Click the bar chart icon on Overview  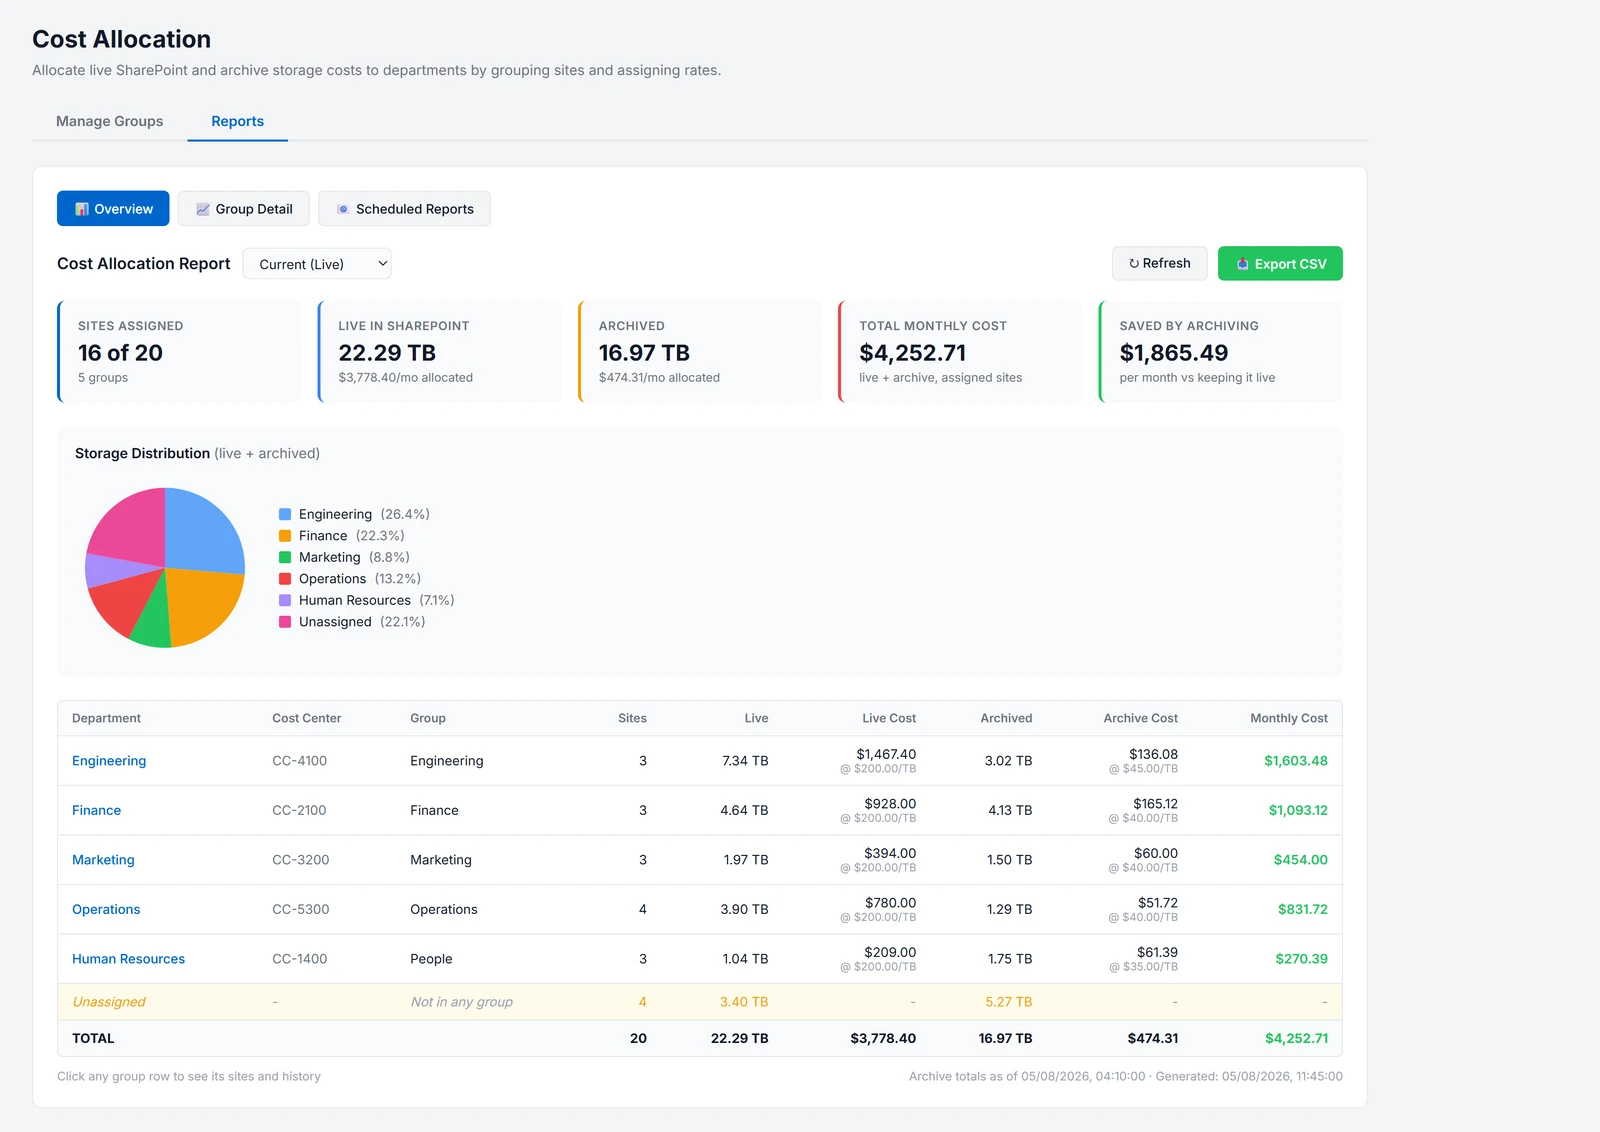click(x=82, y=209)
